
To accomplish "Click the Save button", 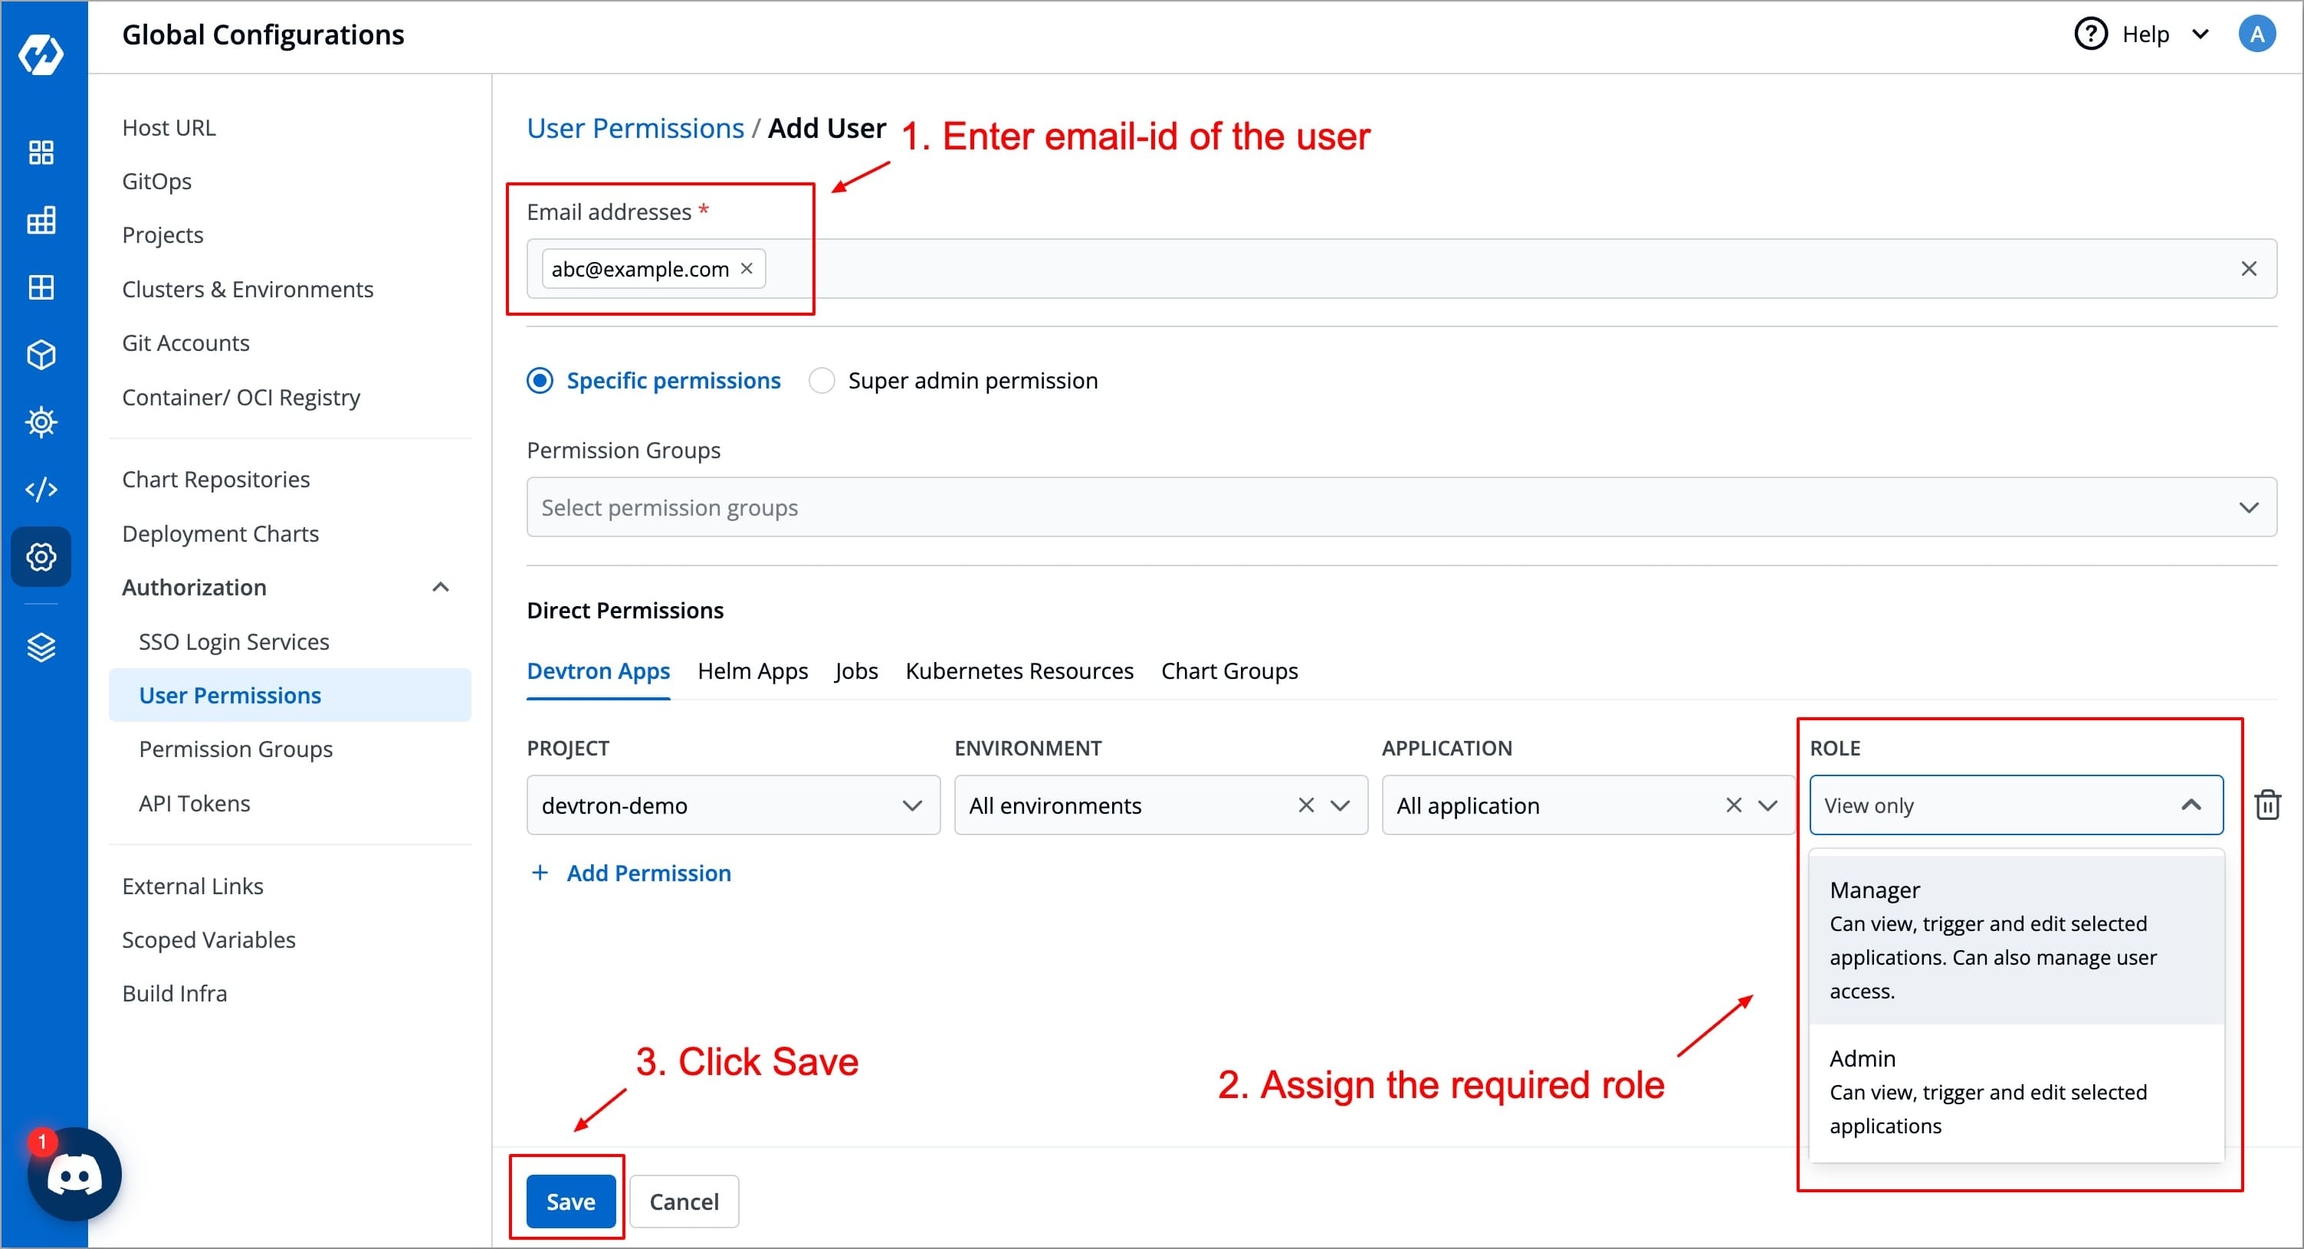I will tap(570, 1201).
